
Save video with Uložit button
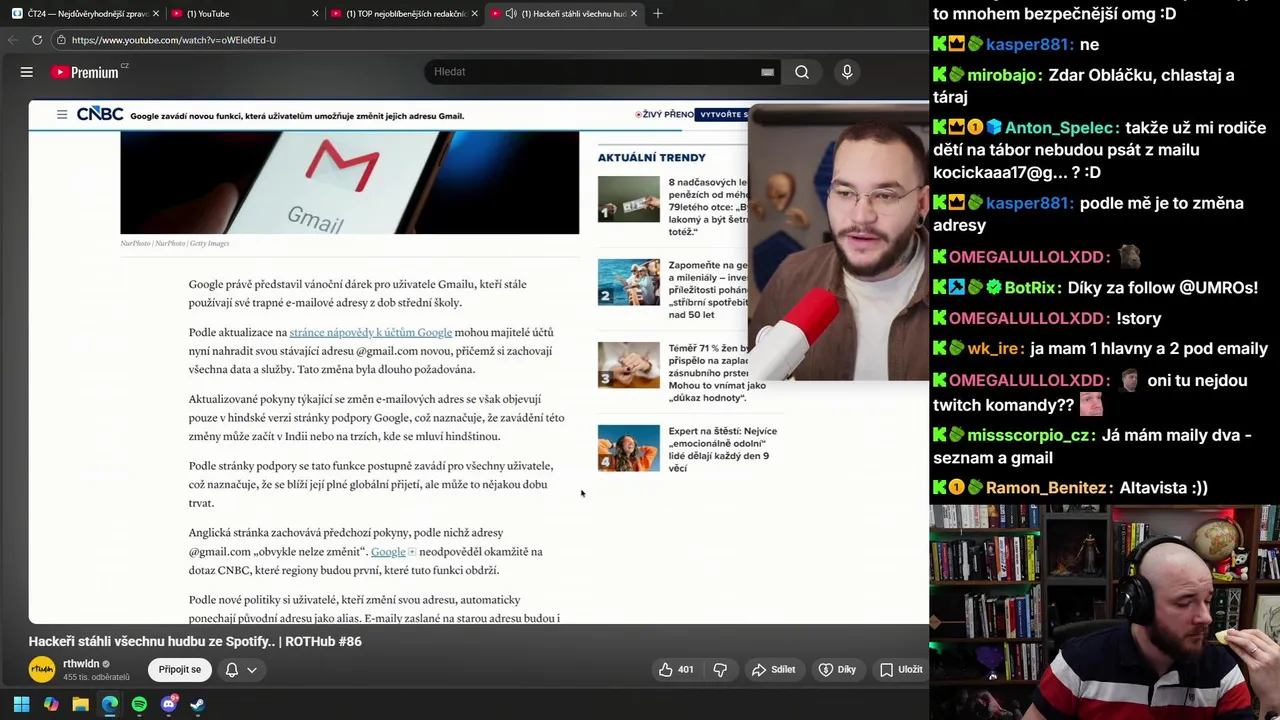[900, 670]
